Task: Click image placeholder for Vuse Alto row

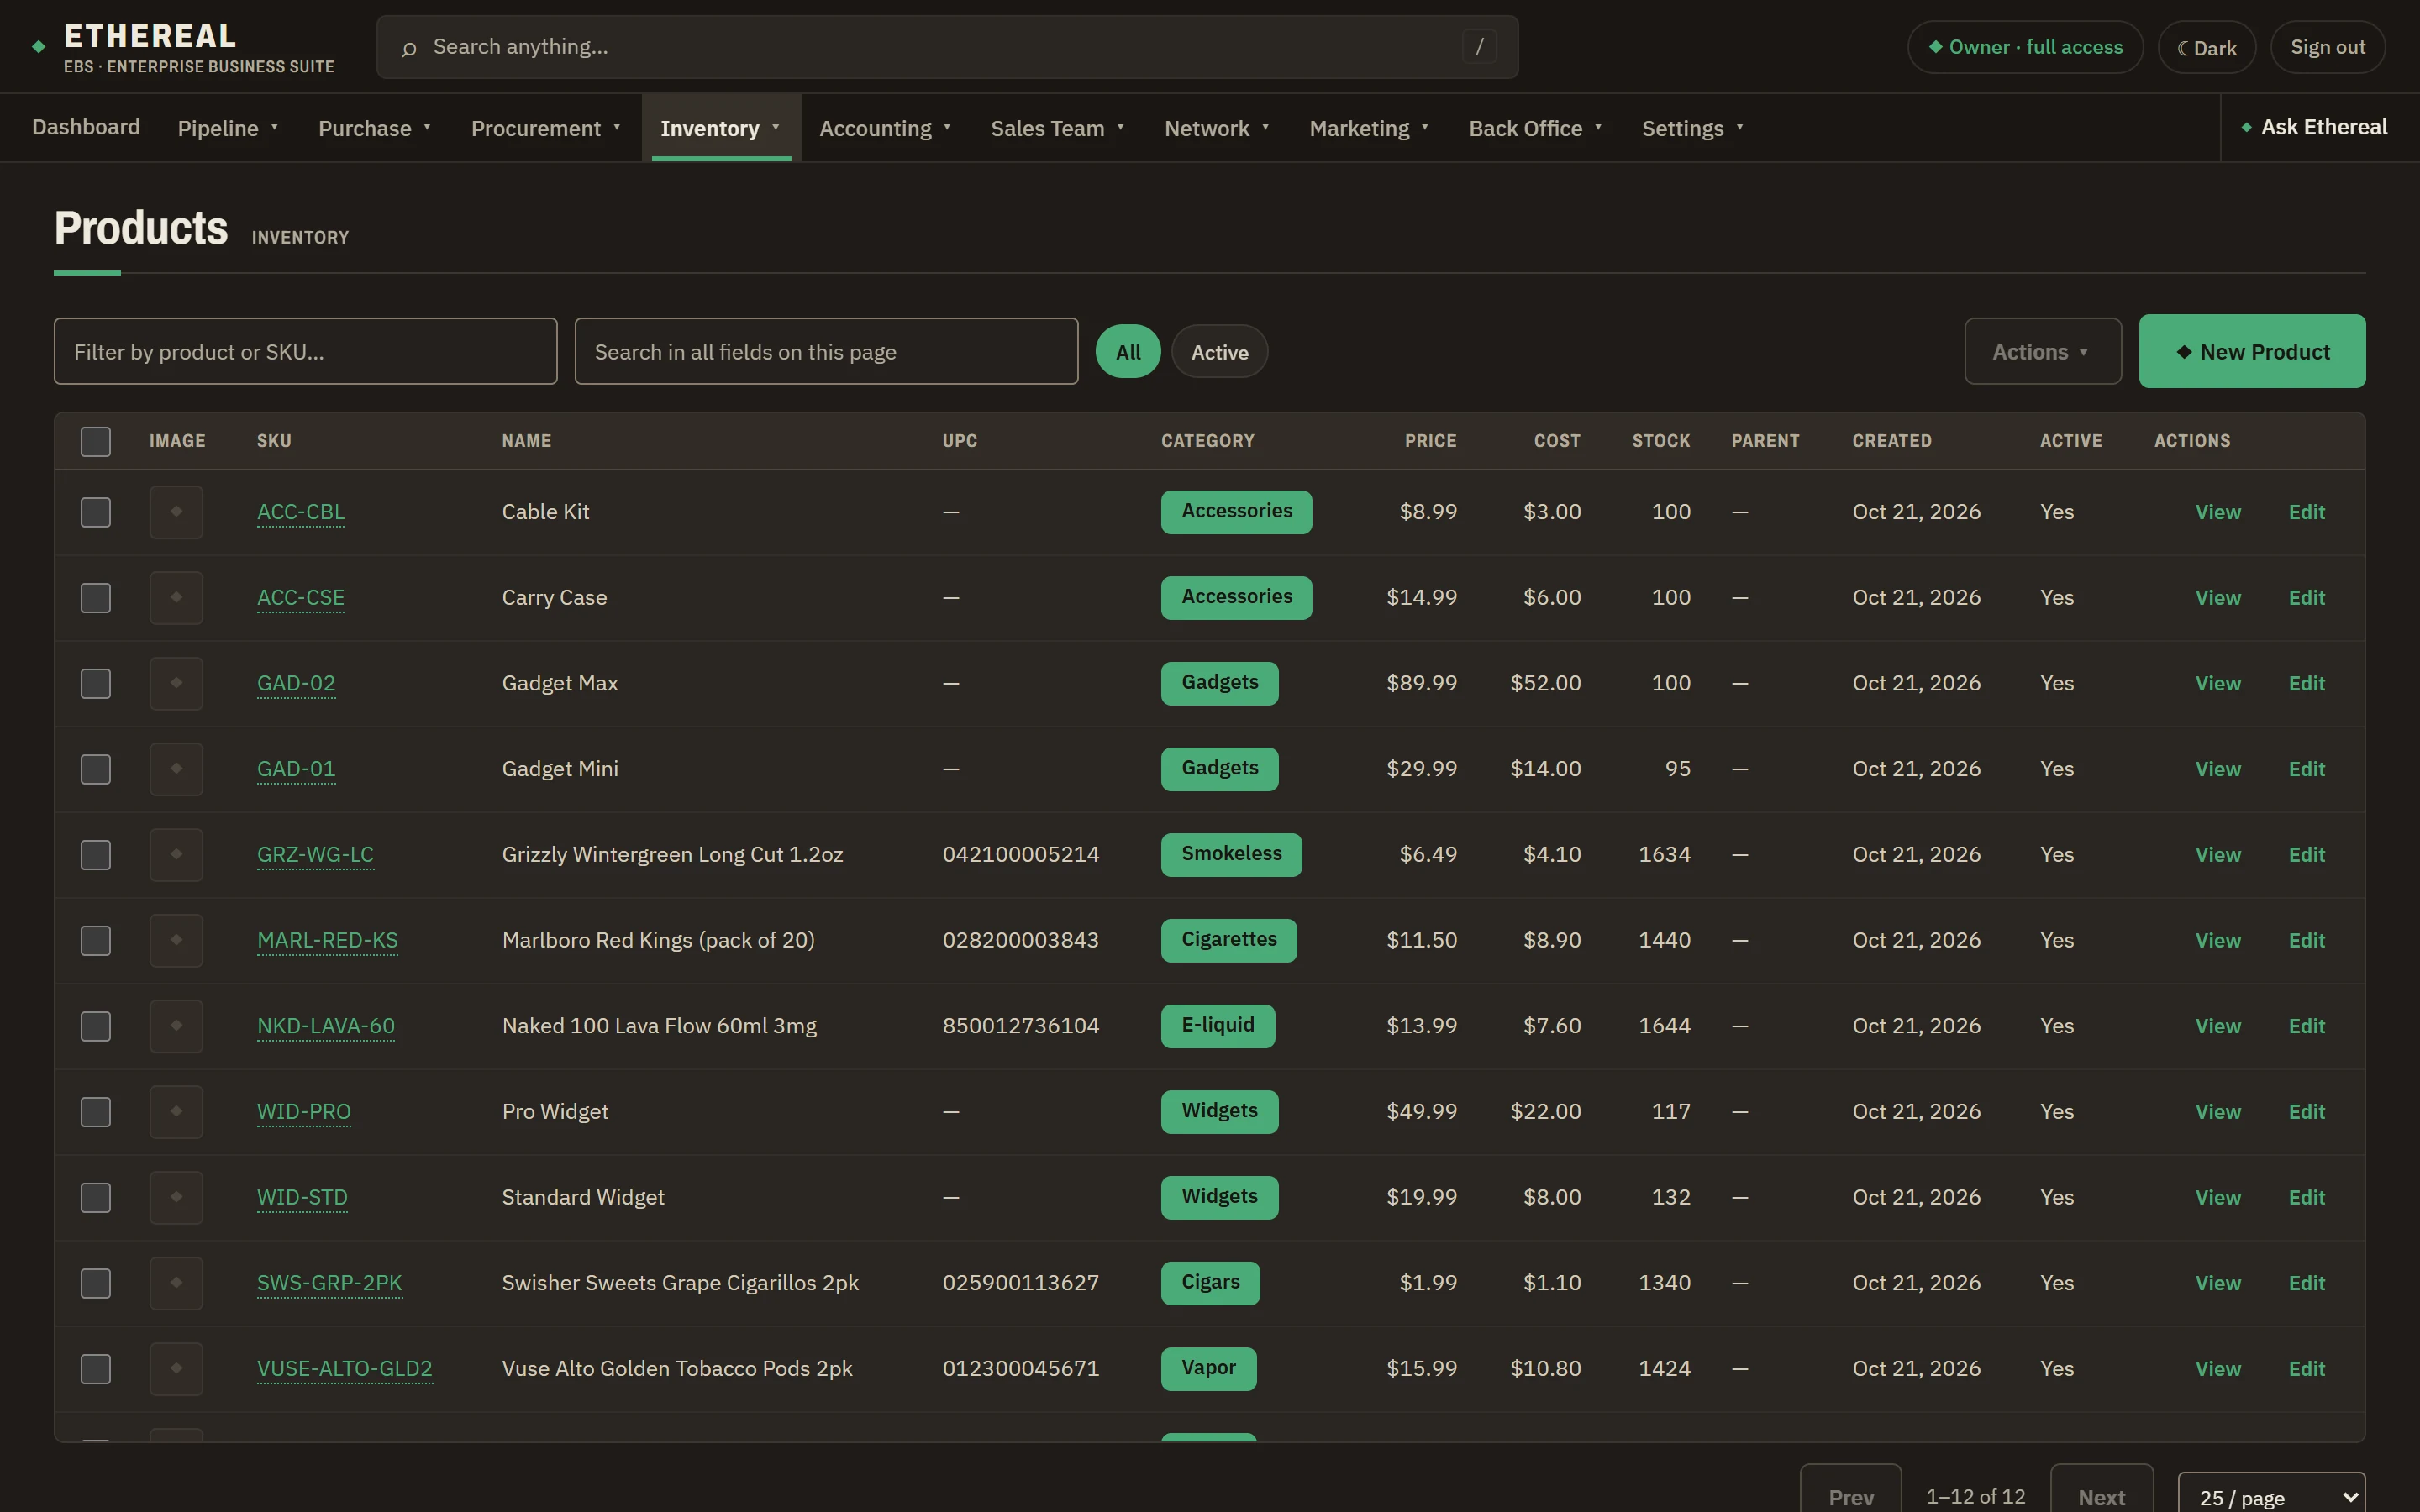Action: (176, 1369)
